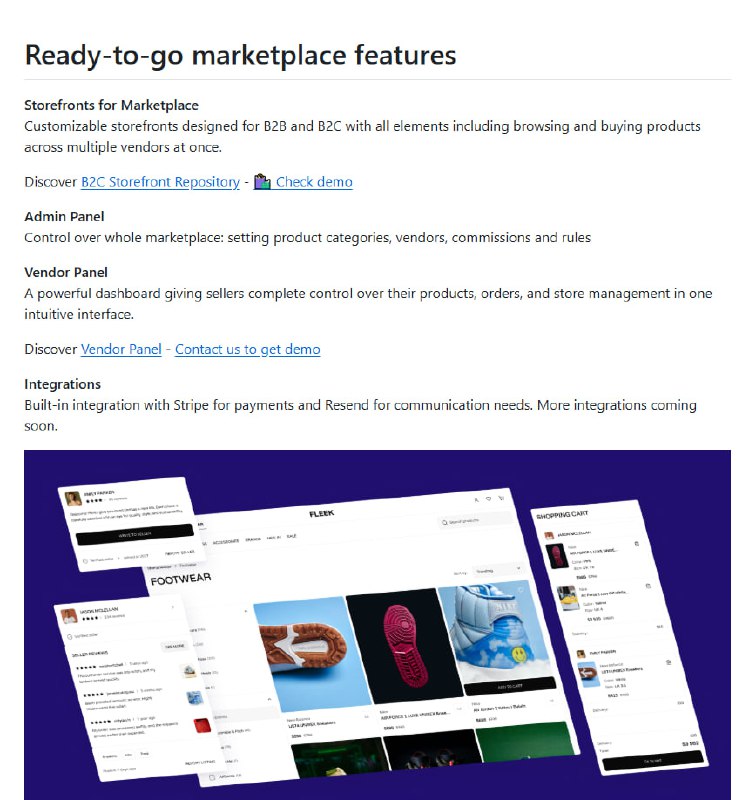Click the user account icon in storefront header
Viewport: 756px width, 800px height.
pos(476,500)
